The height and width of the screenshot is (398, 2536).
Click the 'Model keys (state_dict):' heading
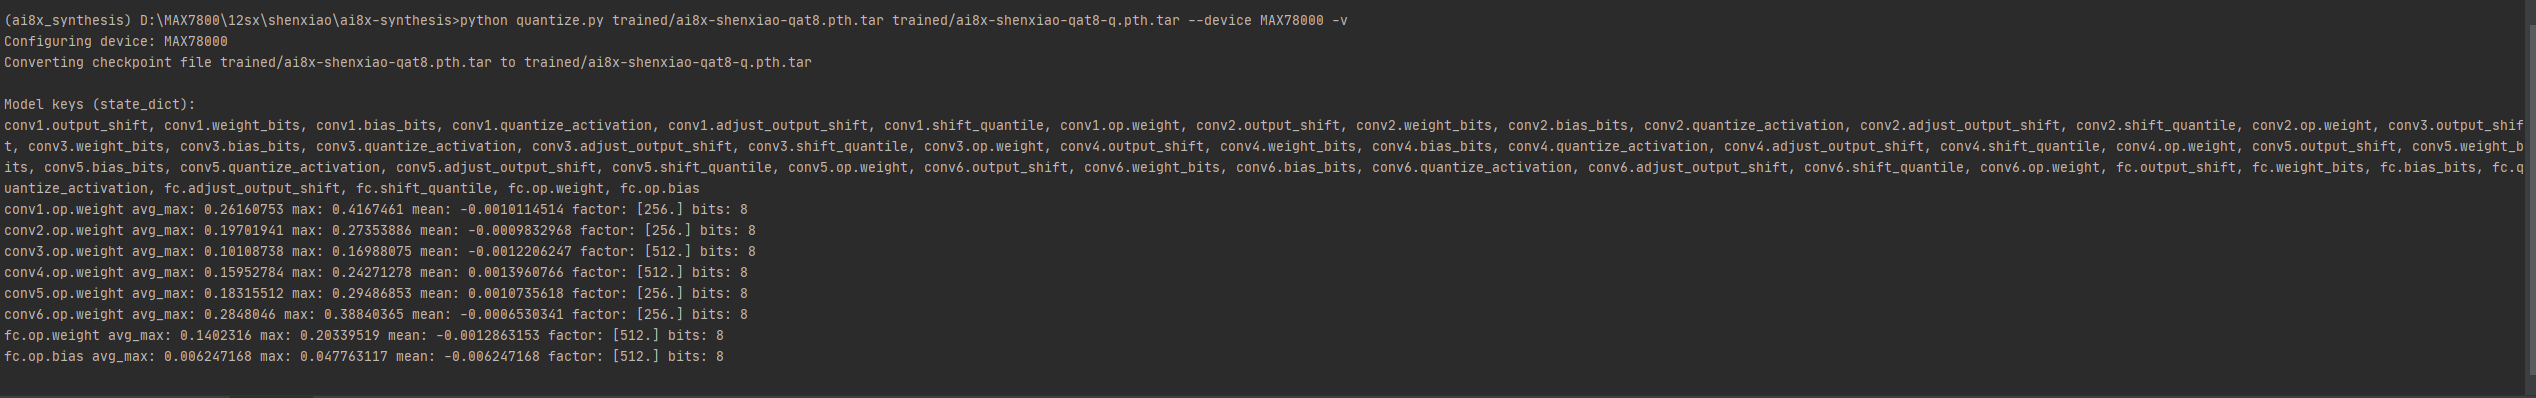pos(100,104)
